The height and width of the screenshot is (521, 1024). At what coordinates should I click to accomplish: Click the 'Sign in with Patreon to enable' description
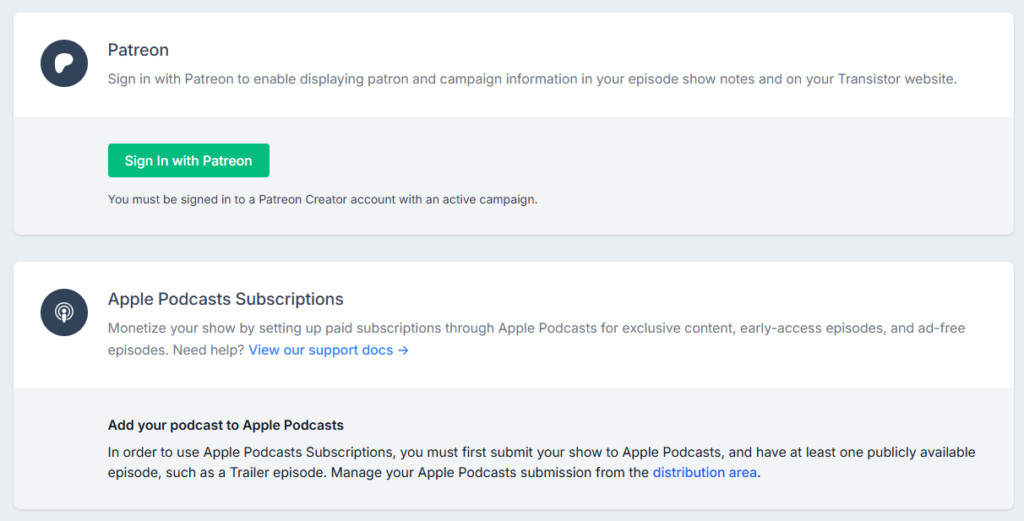click(x=532, y=79)
